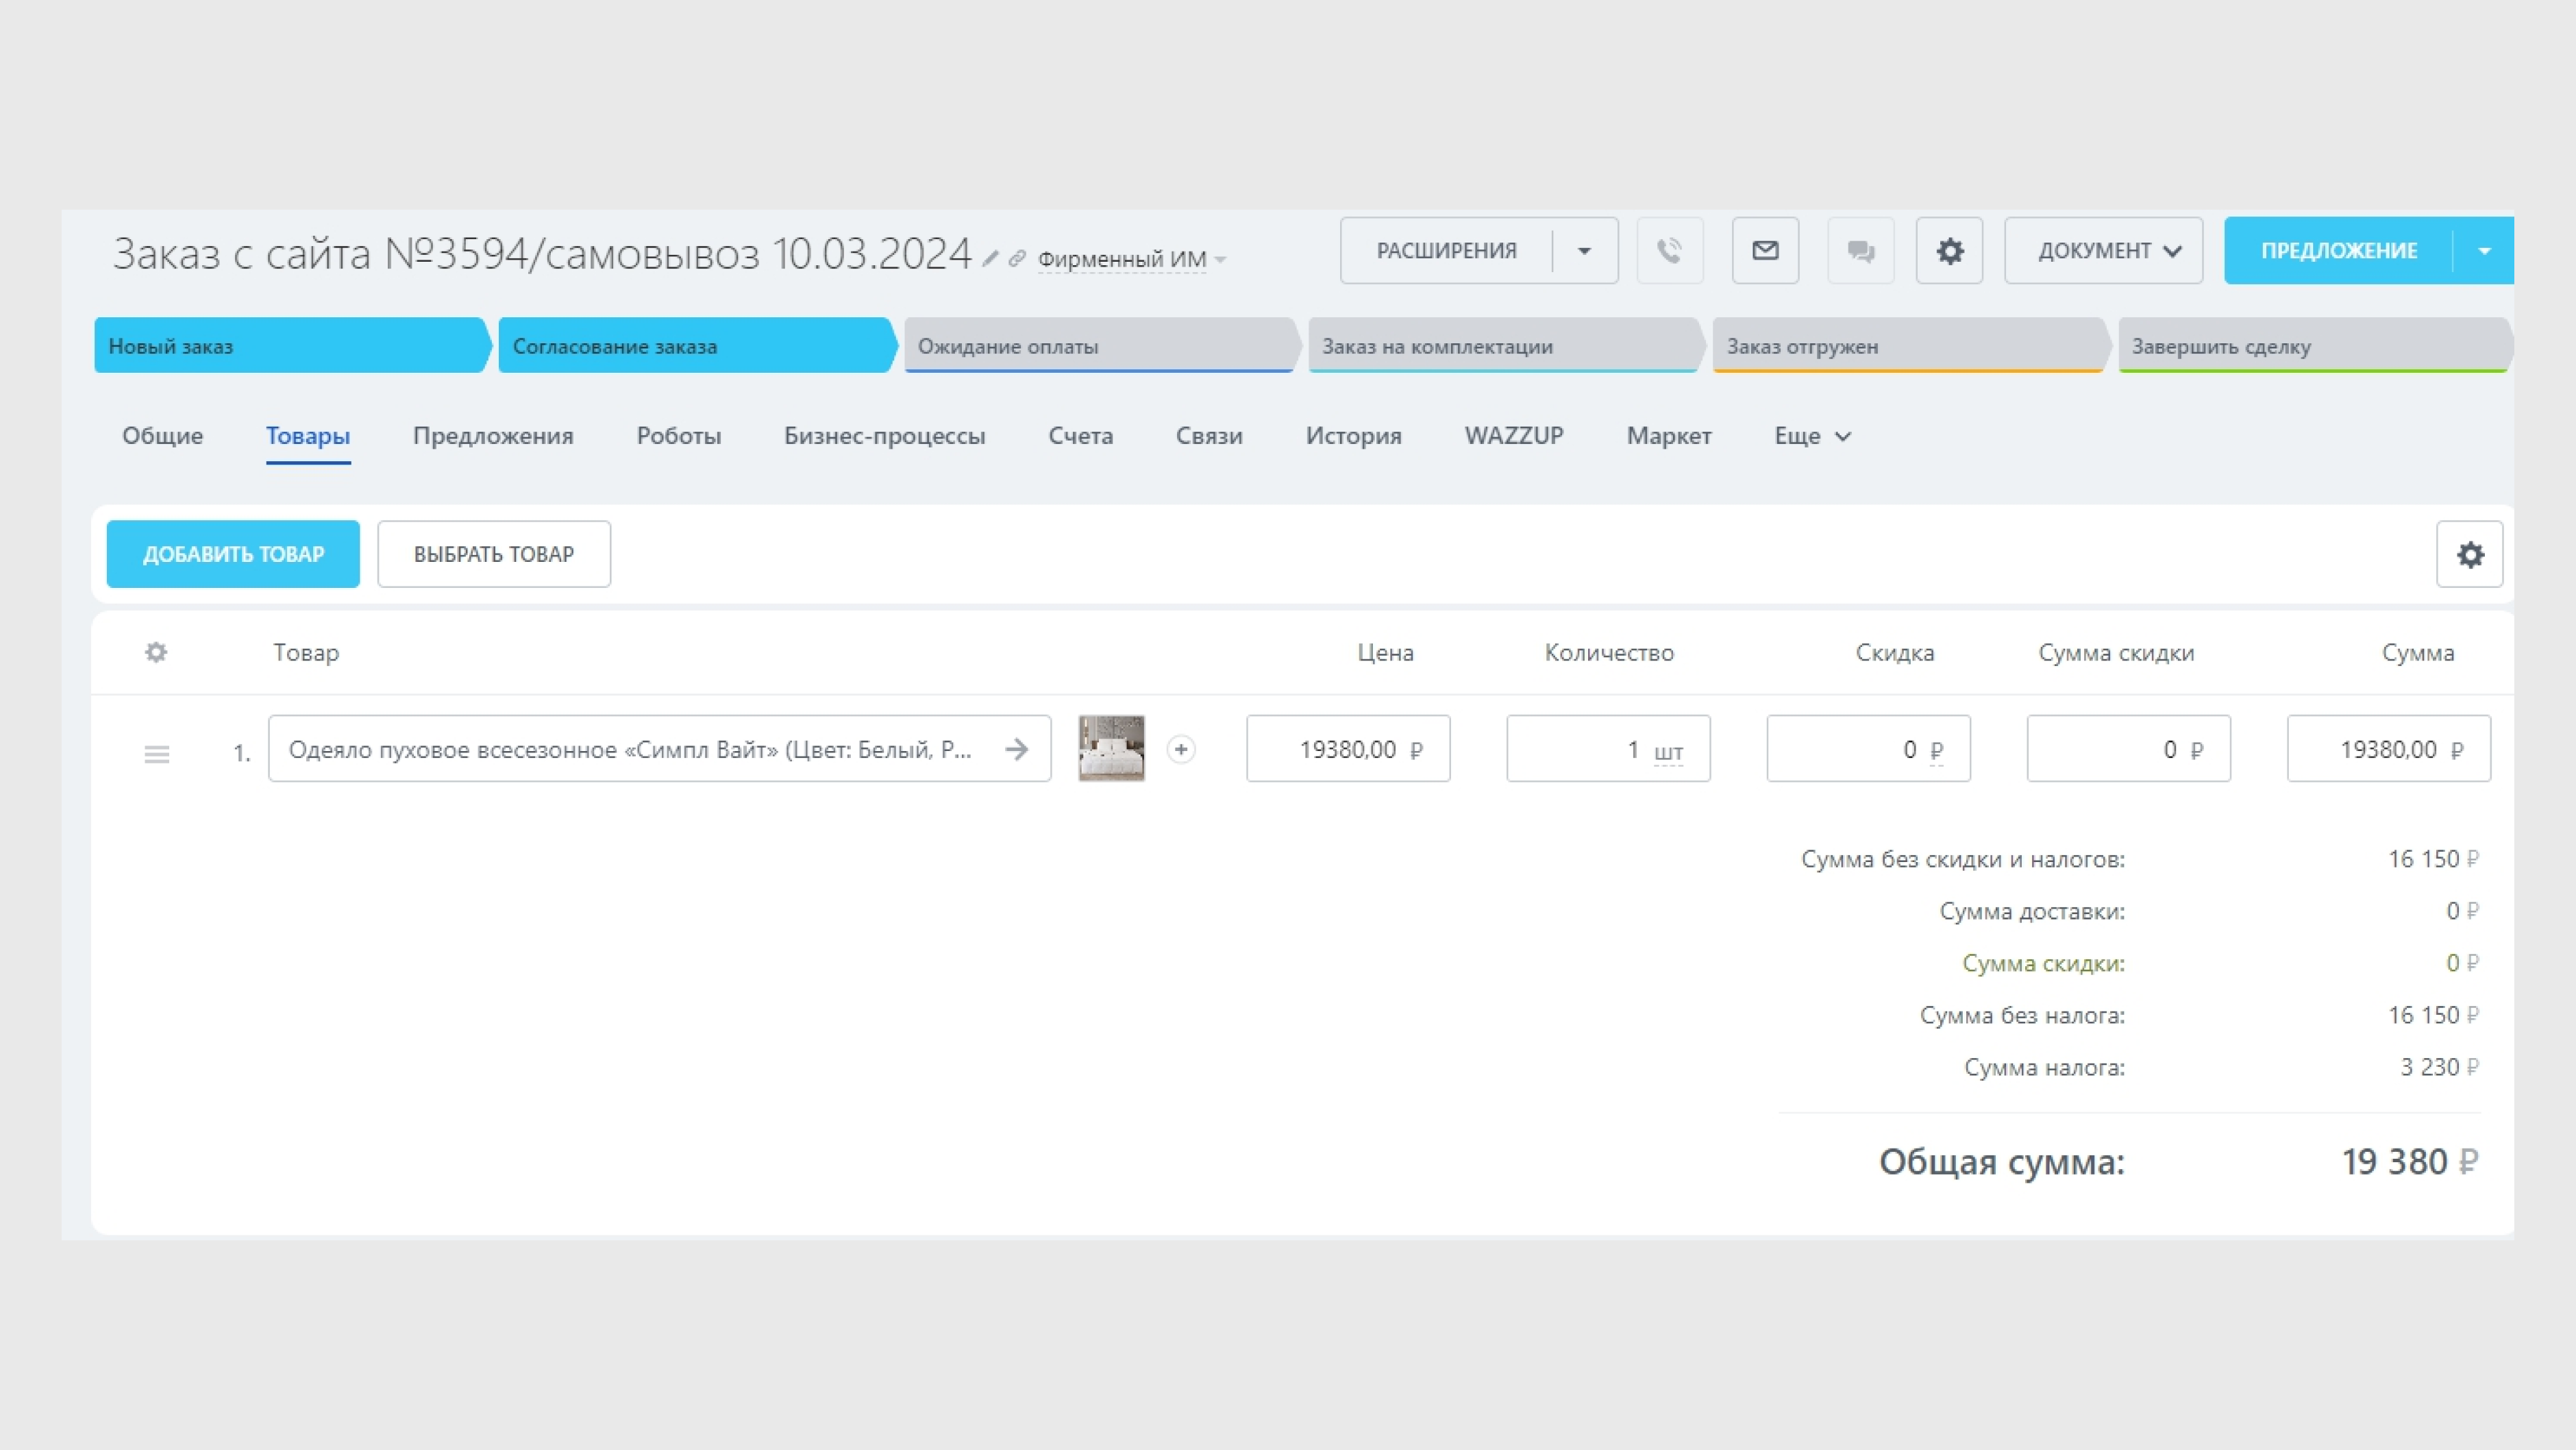Expand the Предложение button arrow

[x=2484, y=250]
